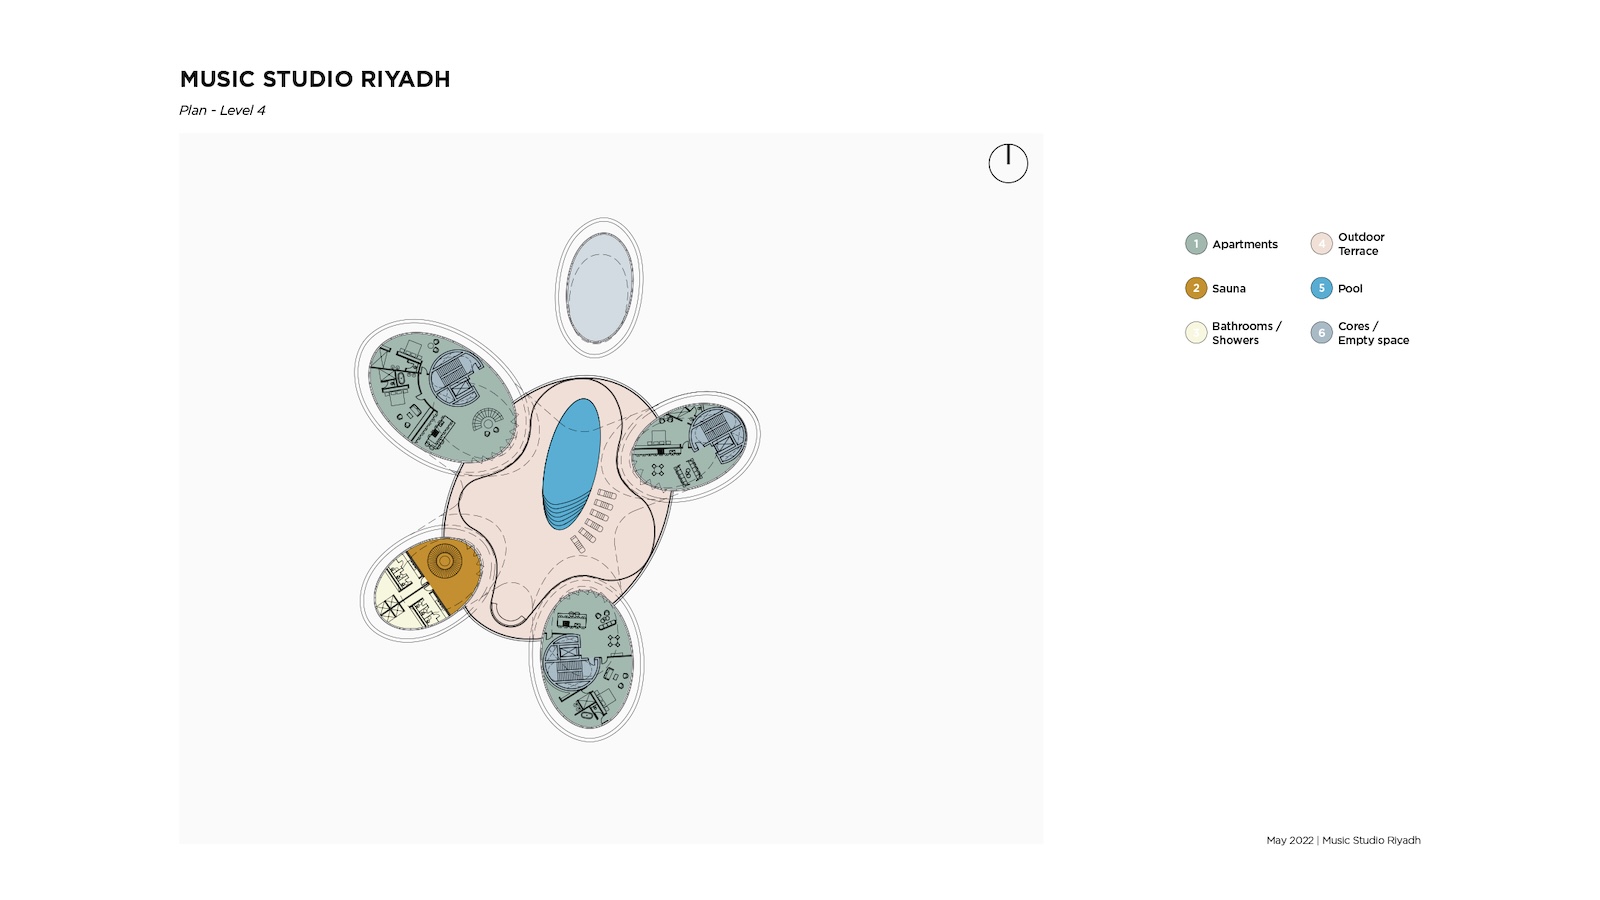Click the number 5 Pool legend circle

pos(1321,288)
